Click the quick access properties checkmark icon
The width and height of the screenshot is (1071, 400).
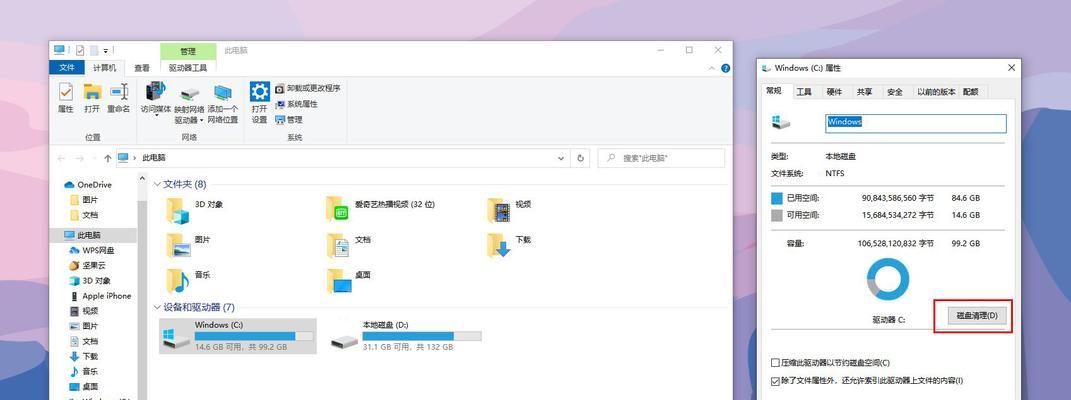pyautogui.click(x=80, y=51)
